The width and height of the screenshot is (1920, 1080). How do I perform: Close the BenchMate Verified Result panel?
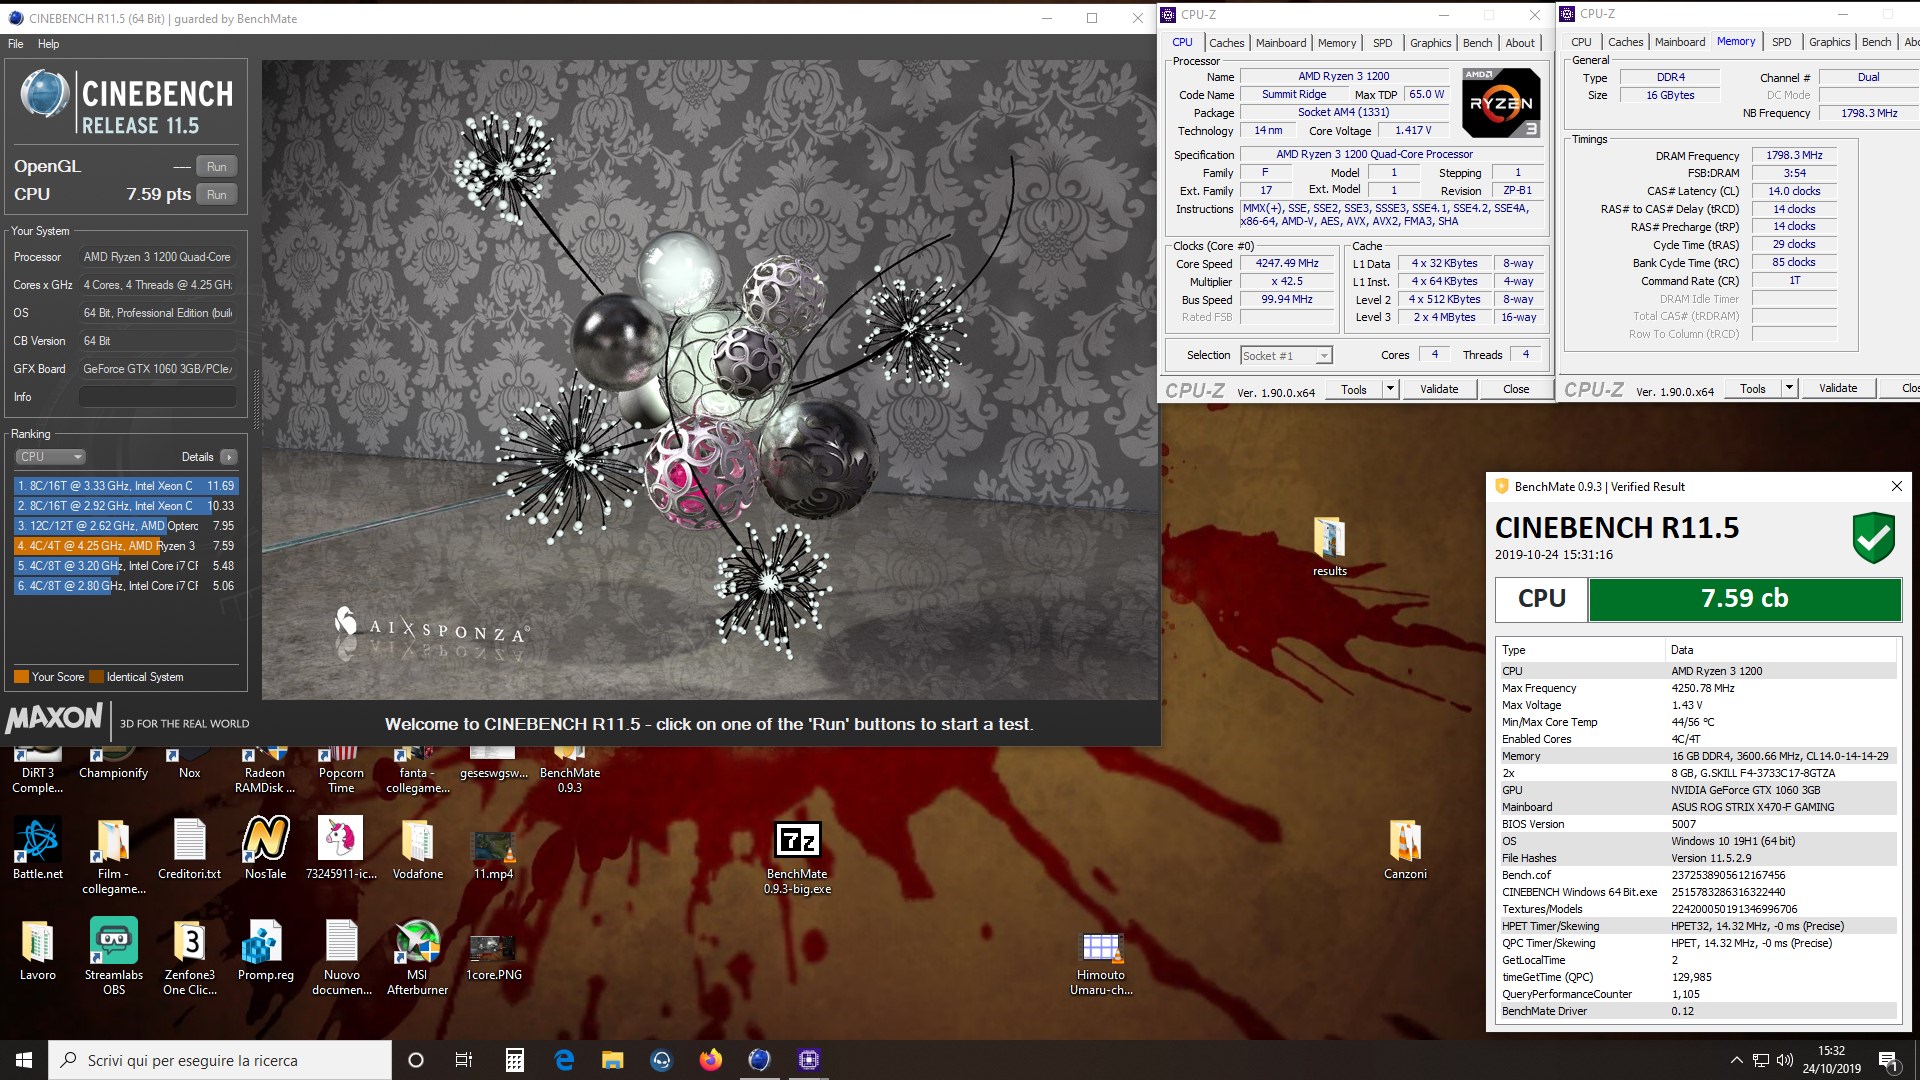(x=1896, y=486)
